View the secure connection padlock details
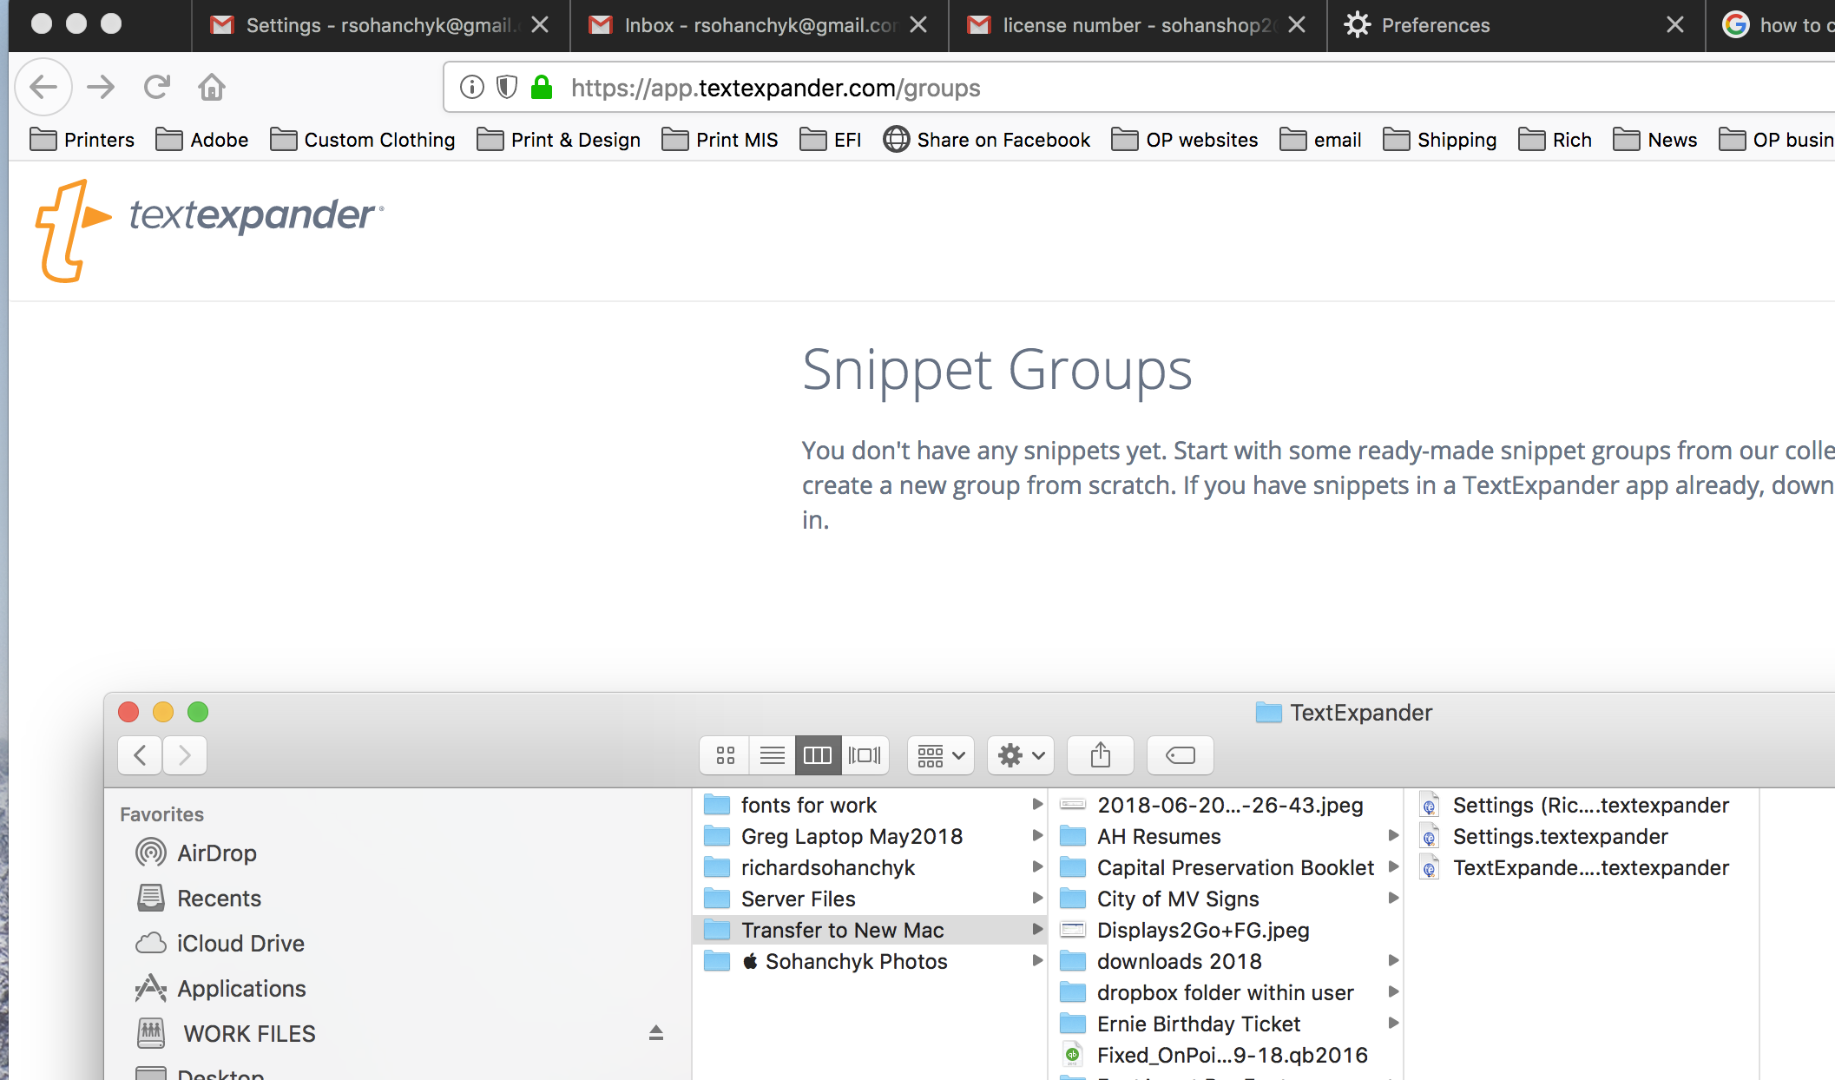Viewport: 1835px width, 1080px height. [x=542, y=88]
